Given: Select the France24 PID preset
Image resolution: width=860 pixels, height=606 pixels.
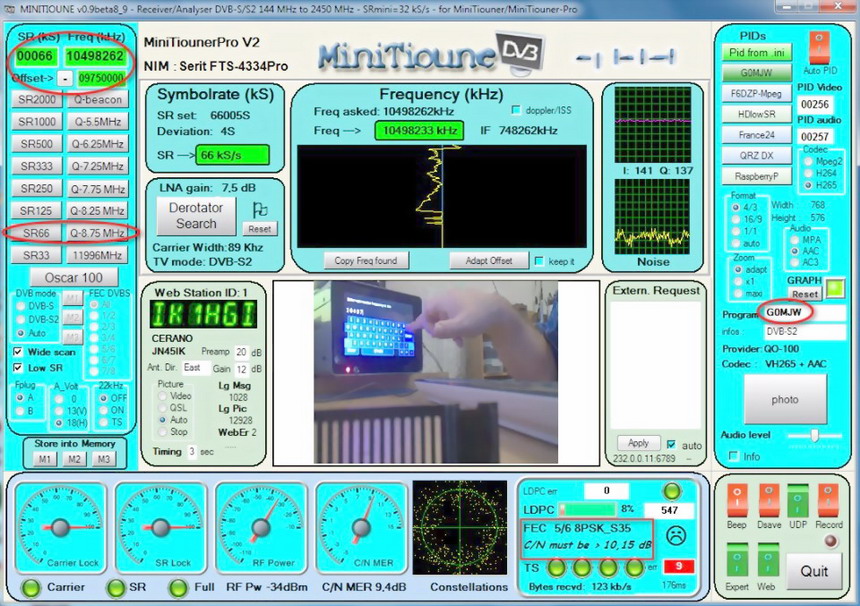Looking at the screenshot, I should coord(756,134).
